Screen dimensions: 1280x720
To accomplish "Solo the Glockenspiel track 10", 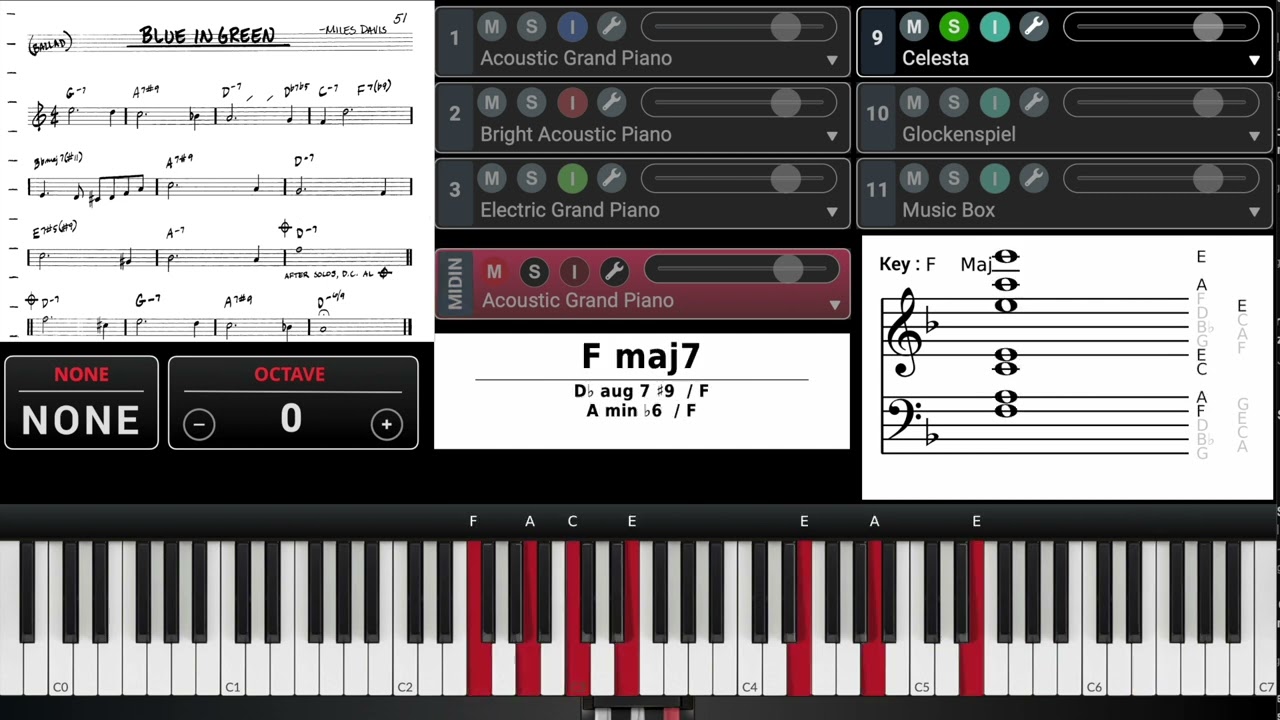I will coord(953,102).
